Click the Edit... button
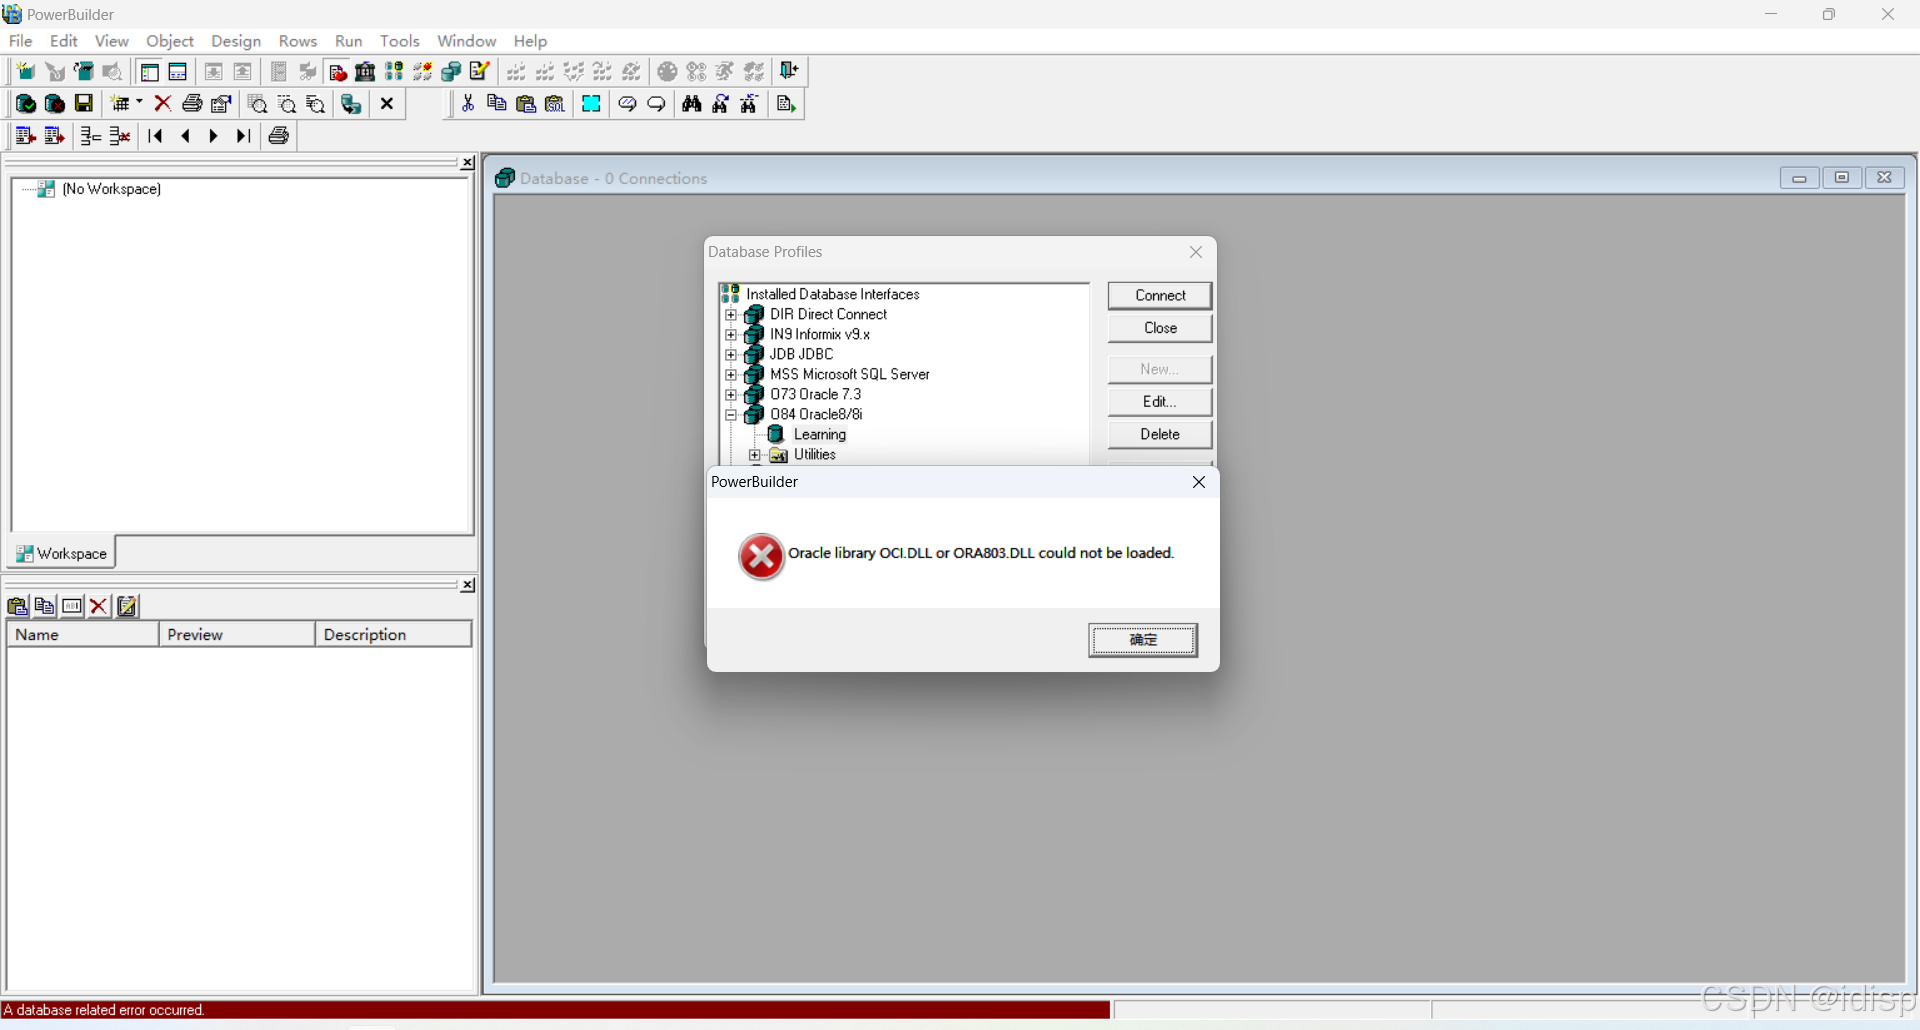 point(1160,401)
